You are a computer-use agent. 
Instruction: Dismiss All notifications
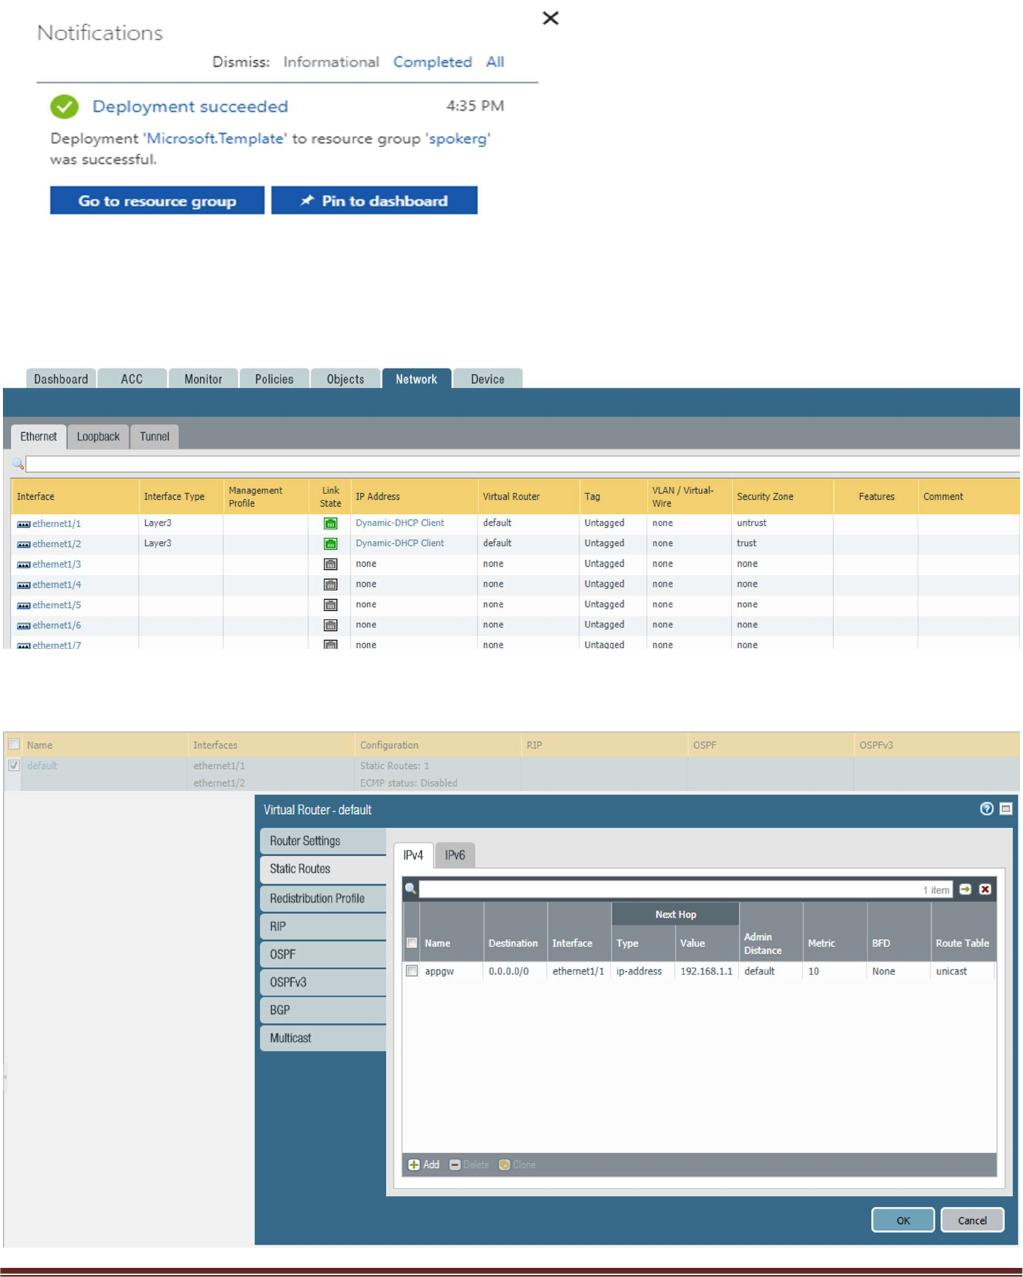coord(495,62)
